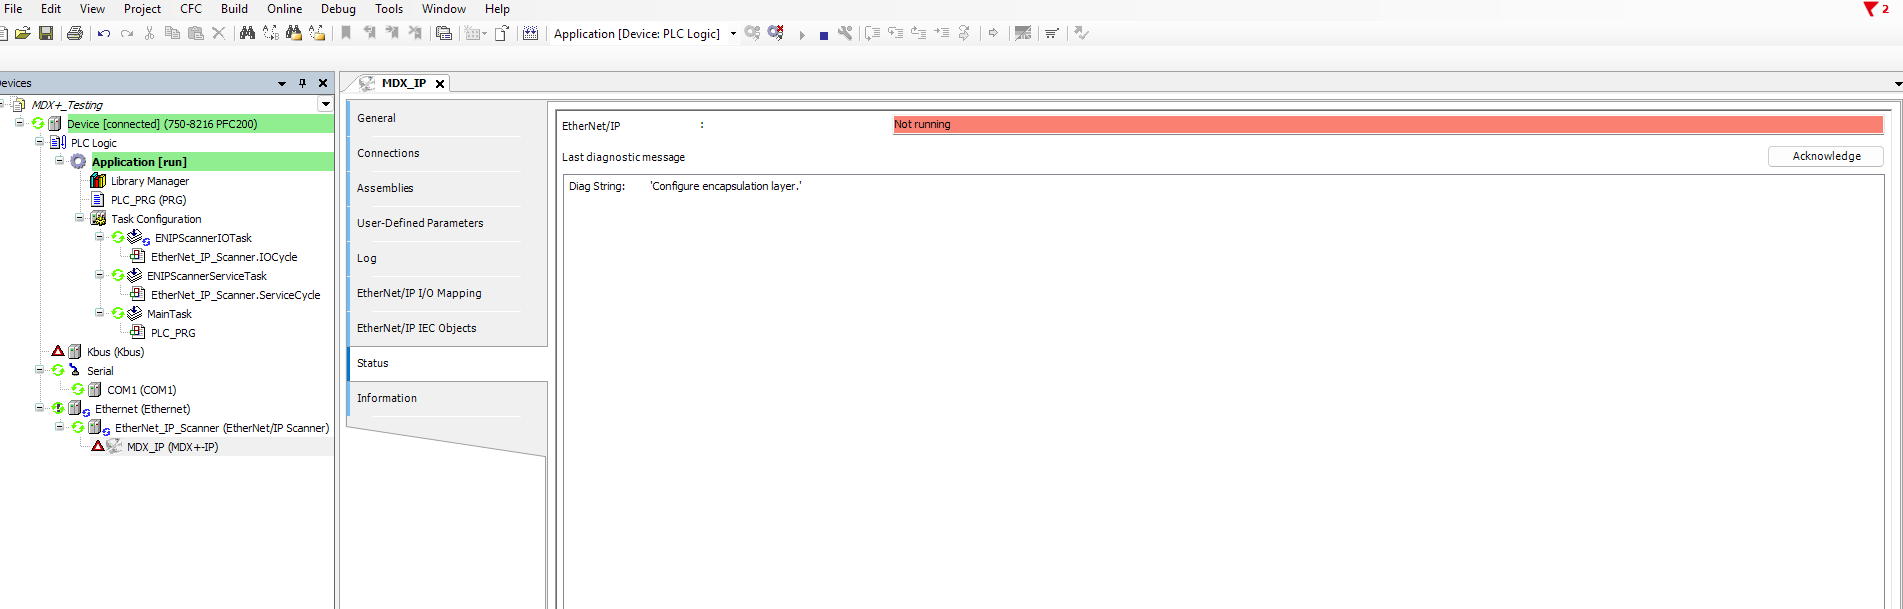
Task: Click the red notification flag icon
Action: [1870, 9]
